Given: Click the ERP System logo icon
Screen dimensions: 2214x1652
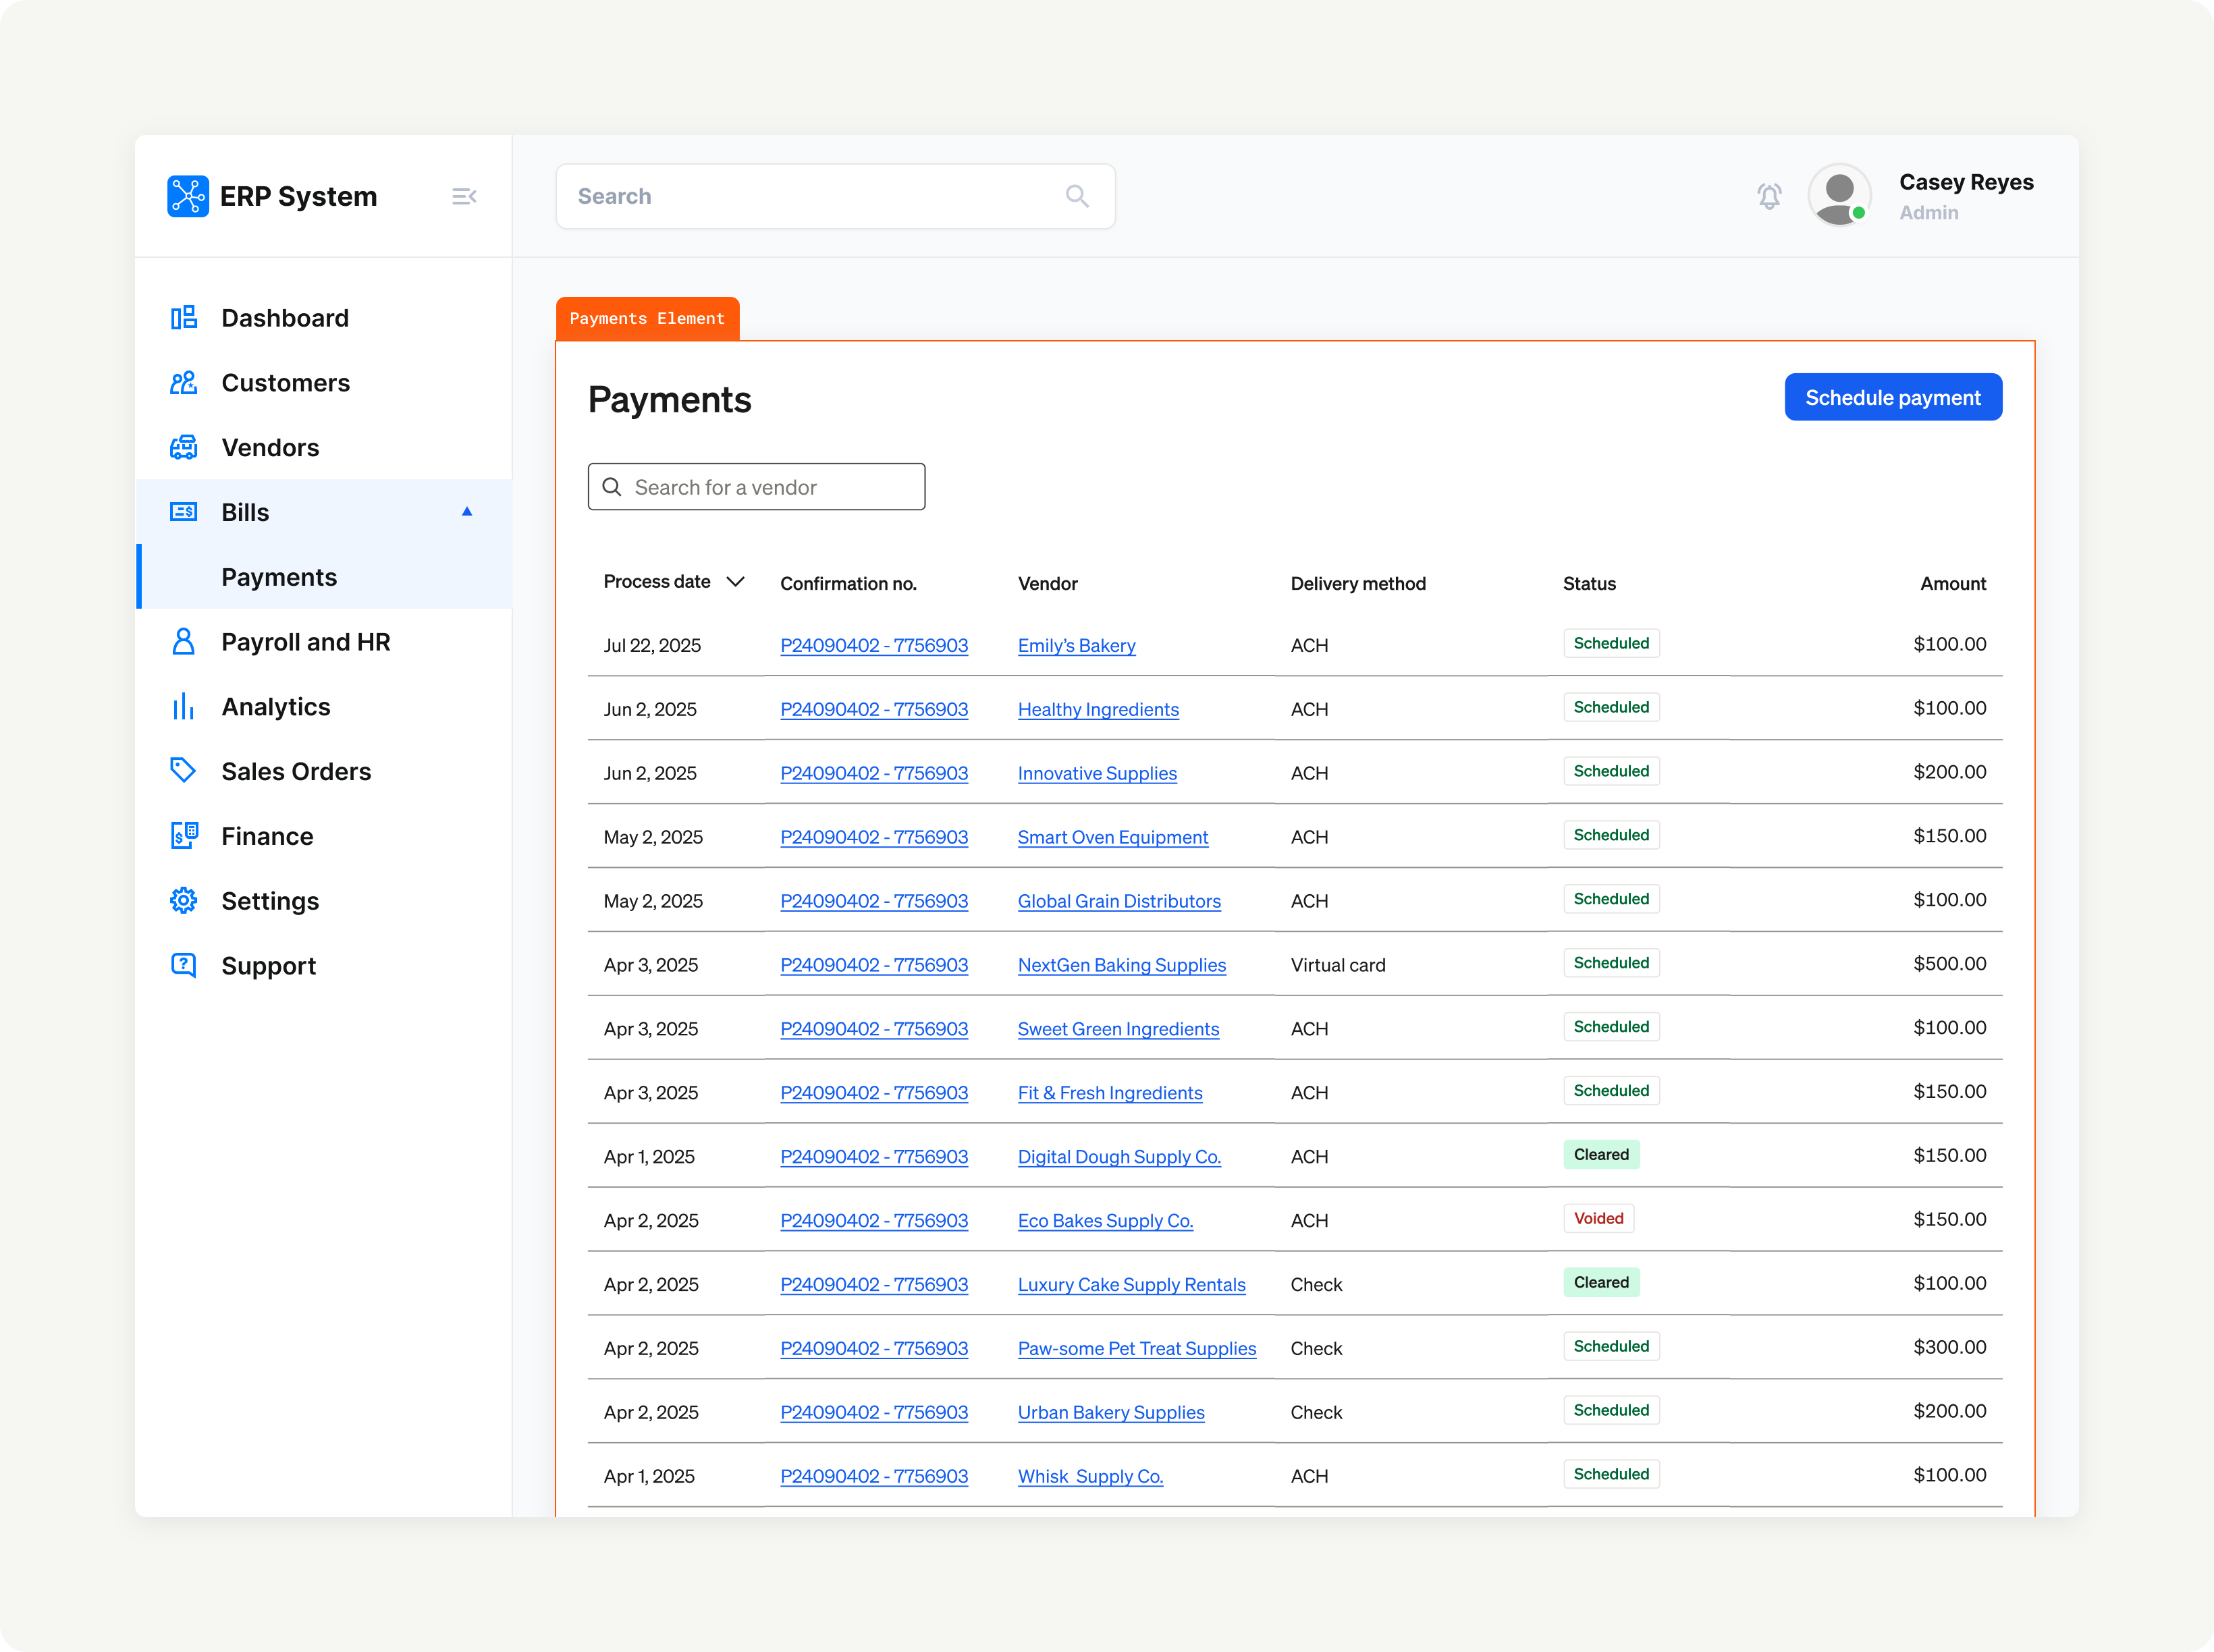Looking at the screenshot, I should pos(188,196).
